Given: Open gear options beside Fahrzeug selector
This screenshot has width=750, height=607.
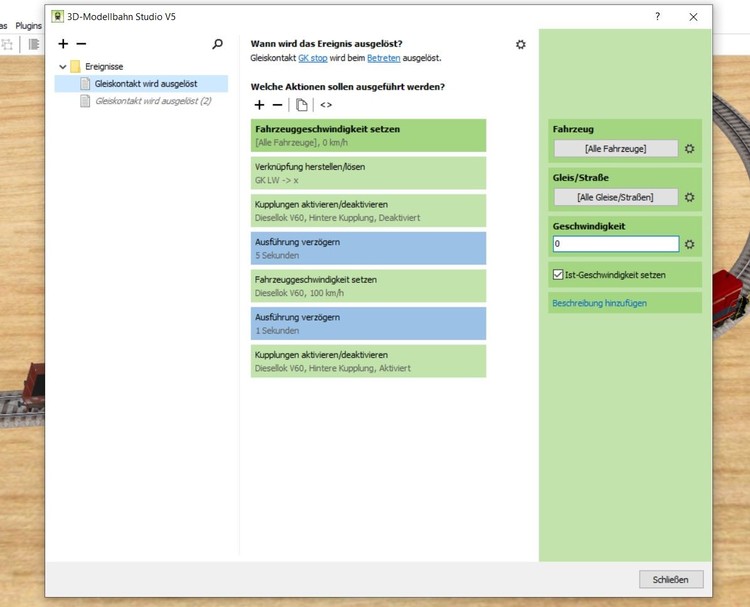Looking at the screenshot, I should [x=689, y=149].
